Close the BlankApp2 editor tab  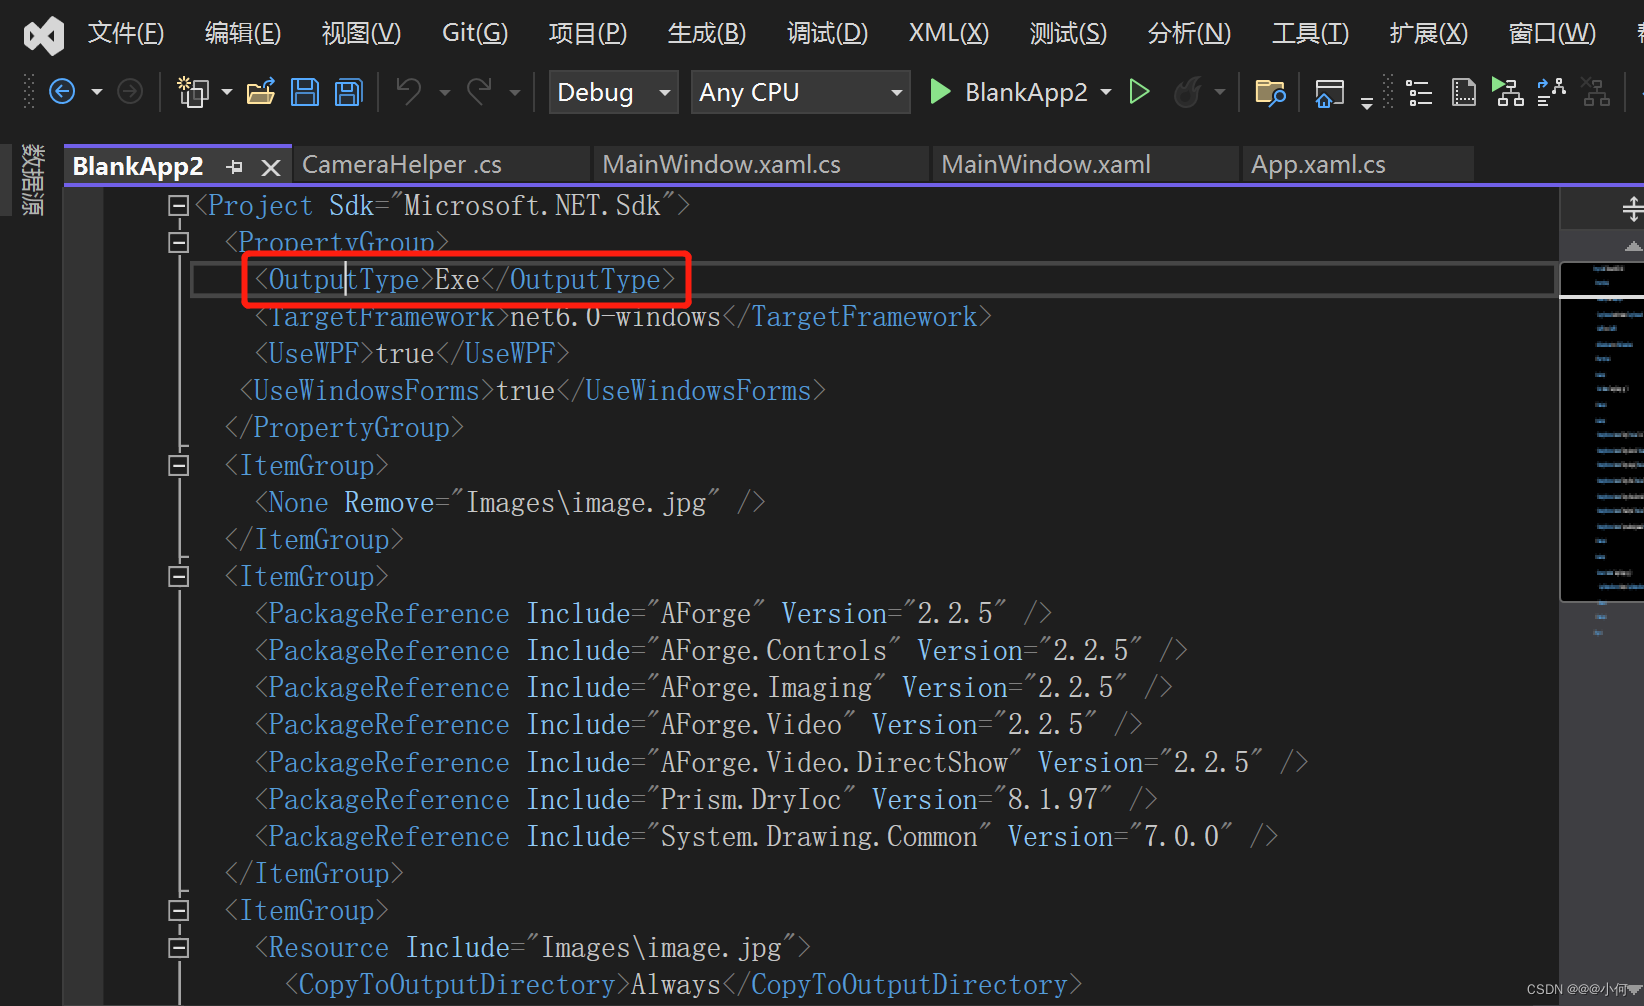click(x=270, y=167)
